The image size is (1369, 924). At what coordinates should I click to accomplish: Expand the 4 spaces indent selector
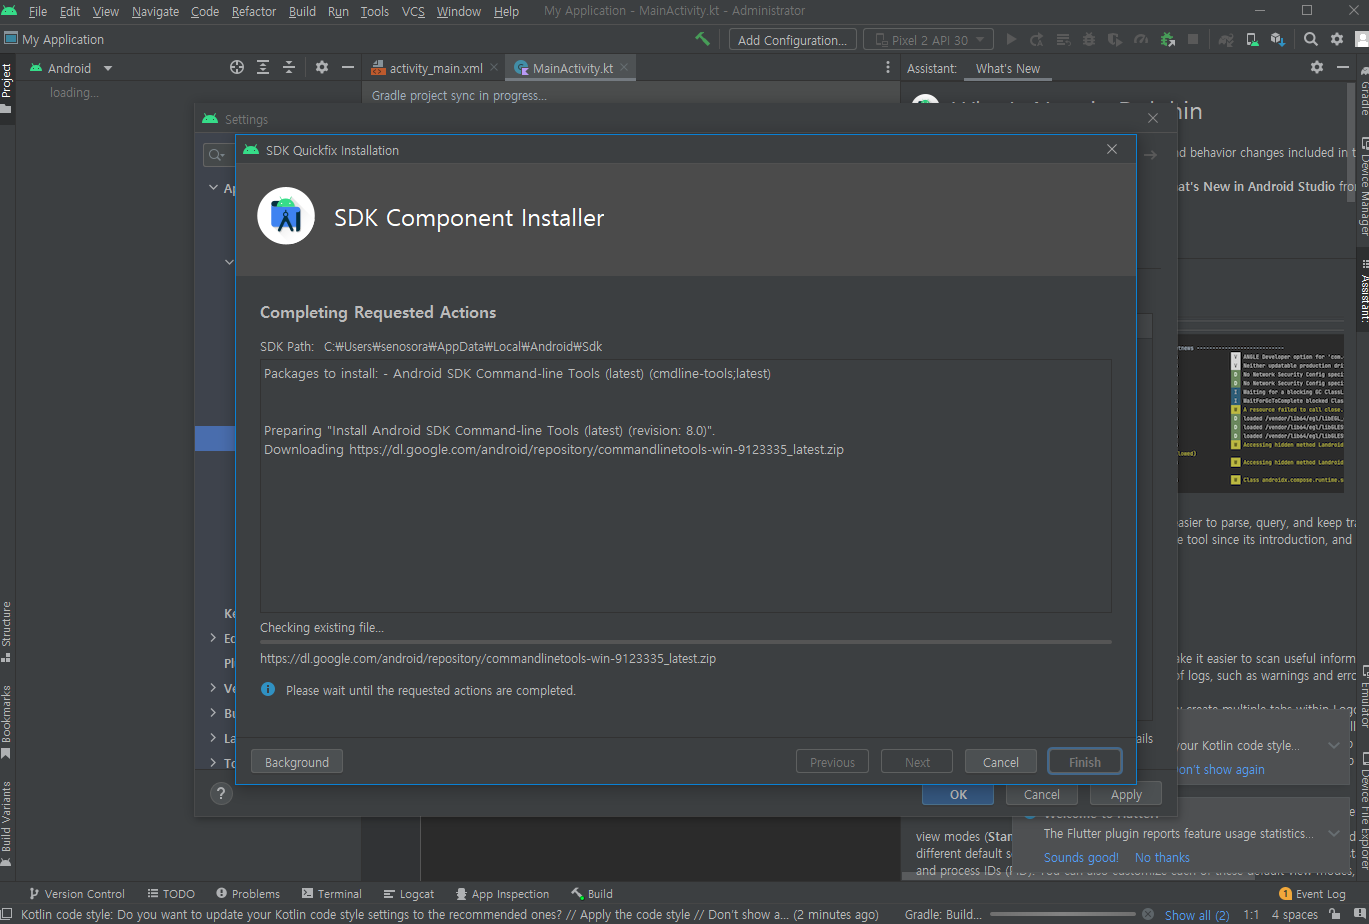[x=1295, y=915]
